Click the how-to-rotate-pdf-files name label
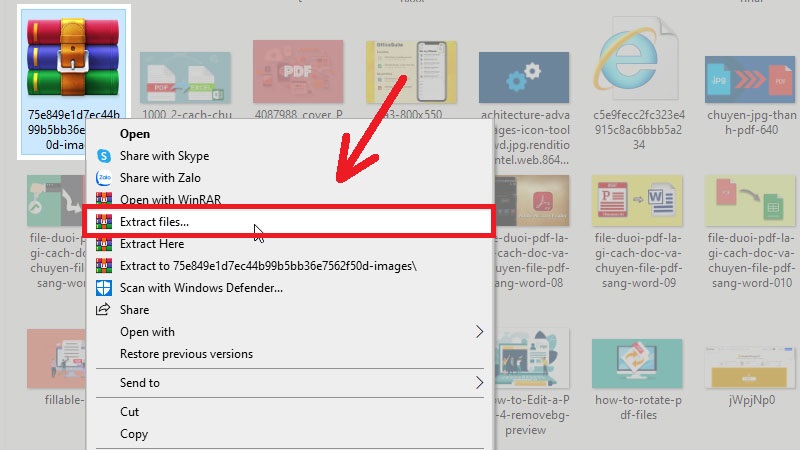This screenshot has height=450, width=800. [638, 407]
